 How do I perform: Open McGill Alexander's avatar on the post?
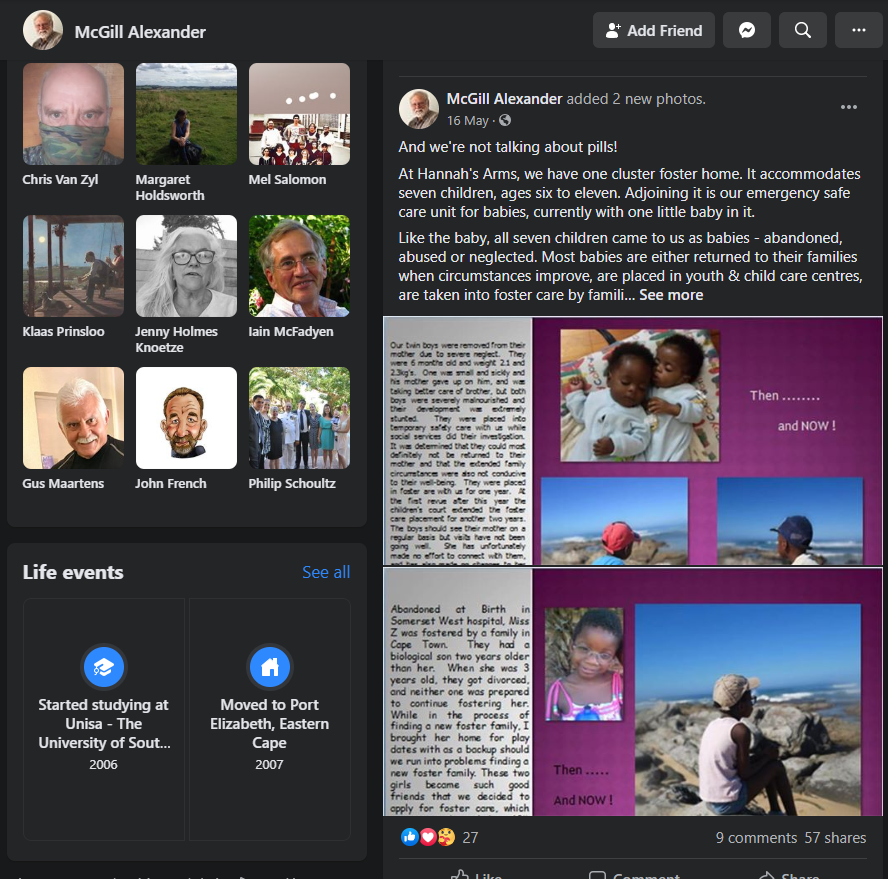[419, 109]
